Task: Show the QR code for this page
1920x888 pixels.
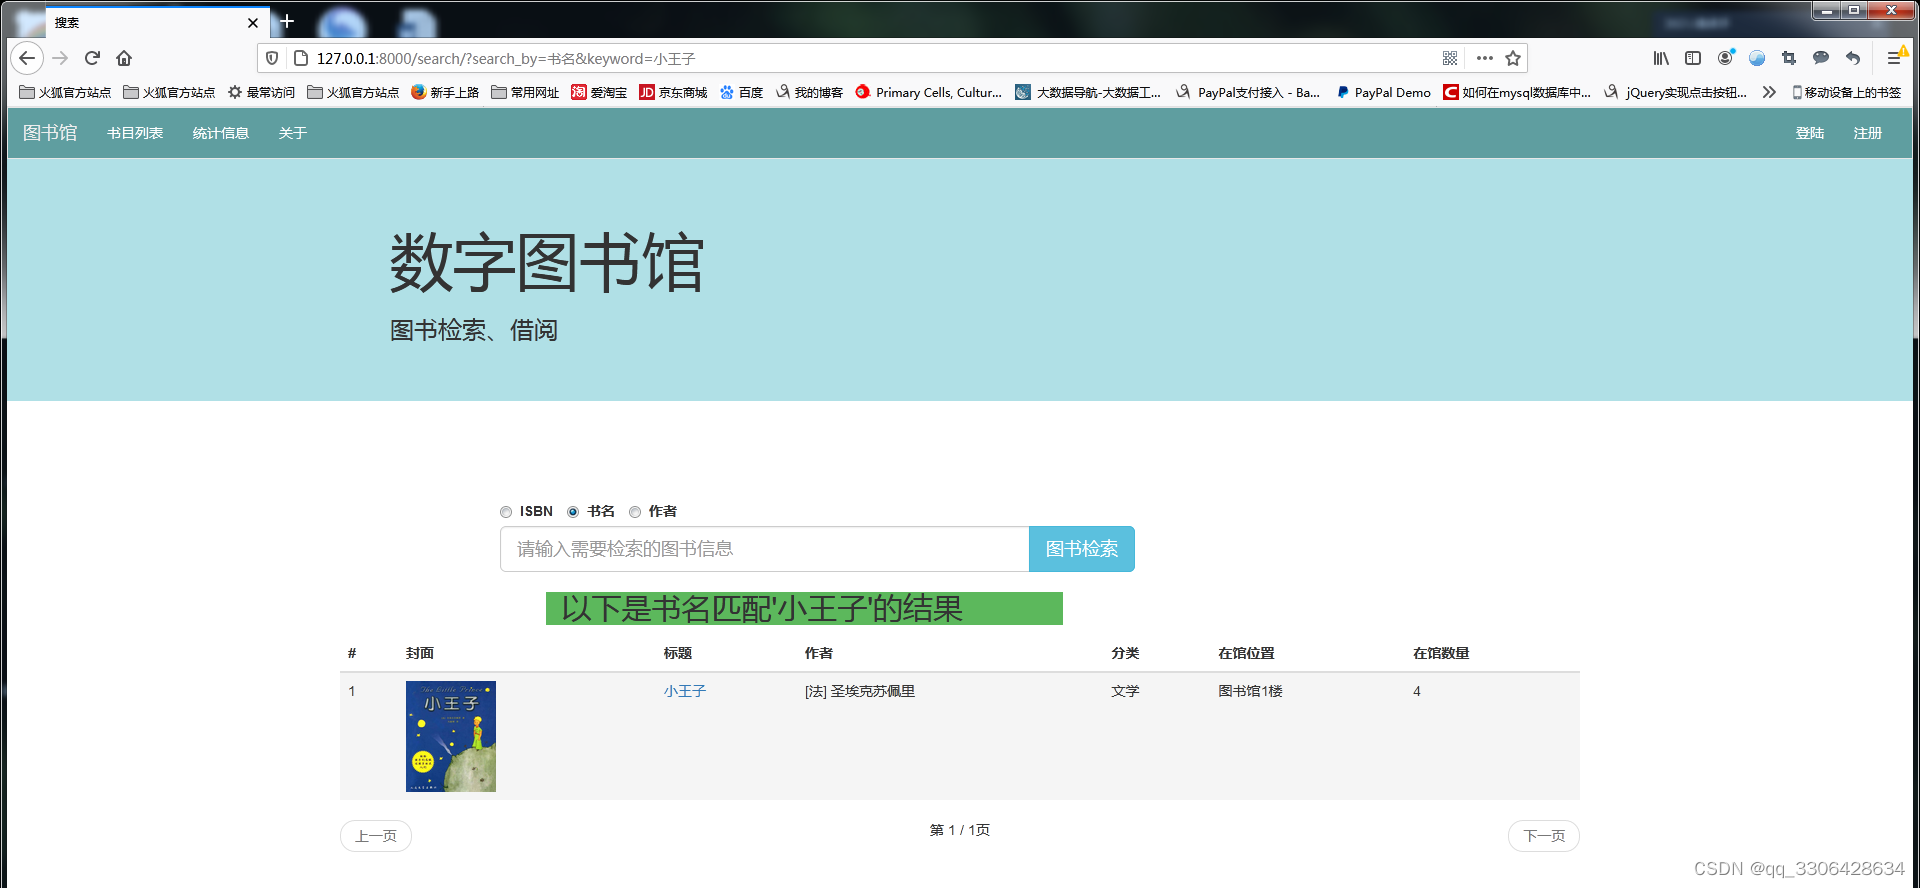Action: [x=1450, y=58]
